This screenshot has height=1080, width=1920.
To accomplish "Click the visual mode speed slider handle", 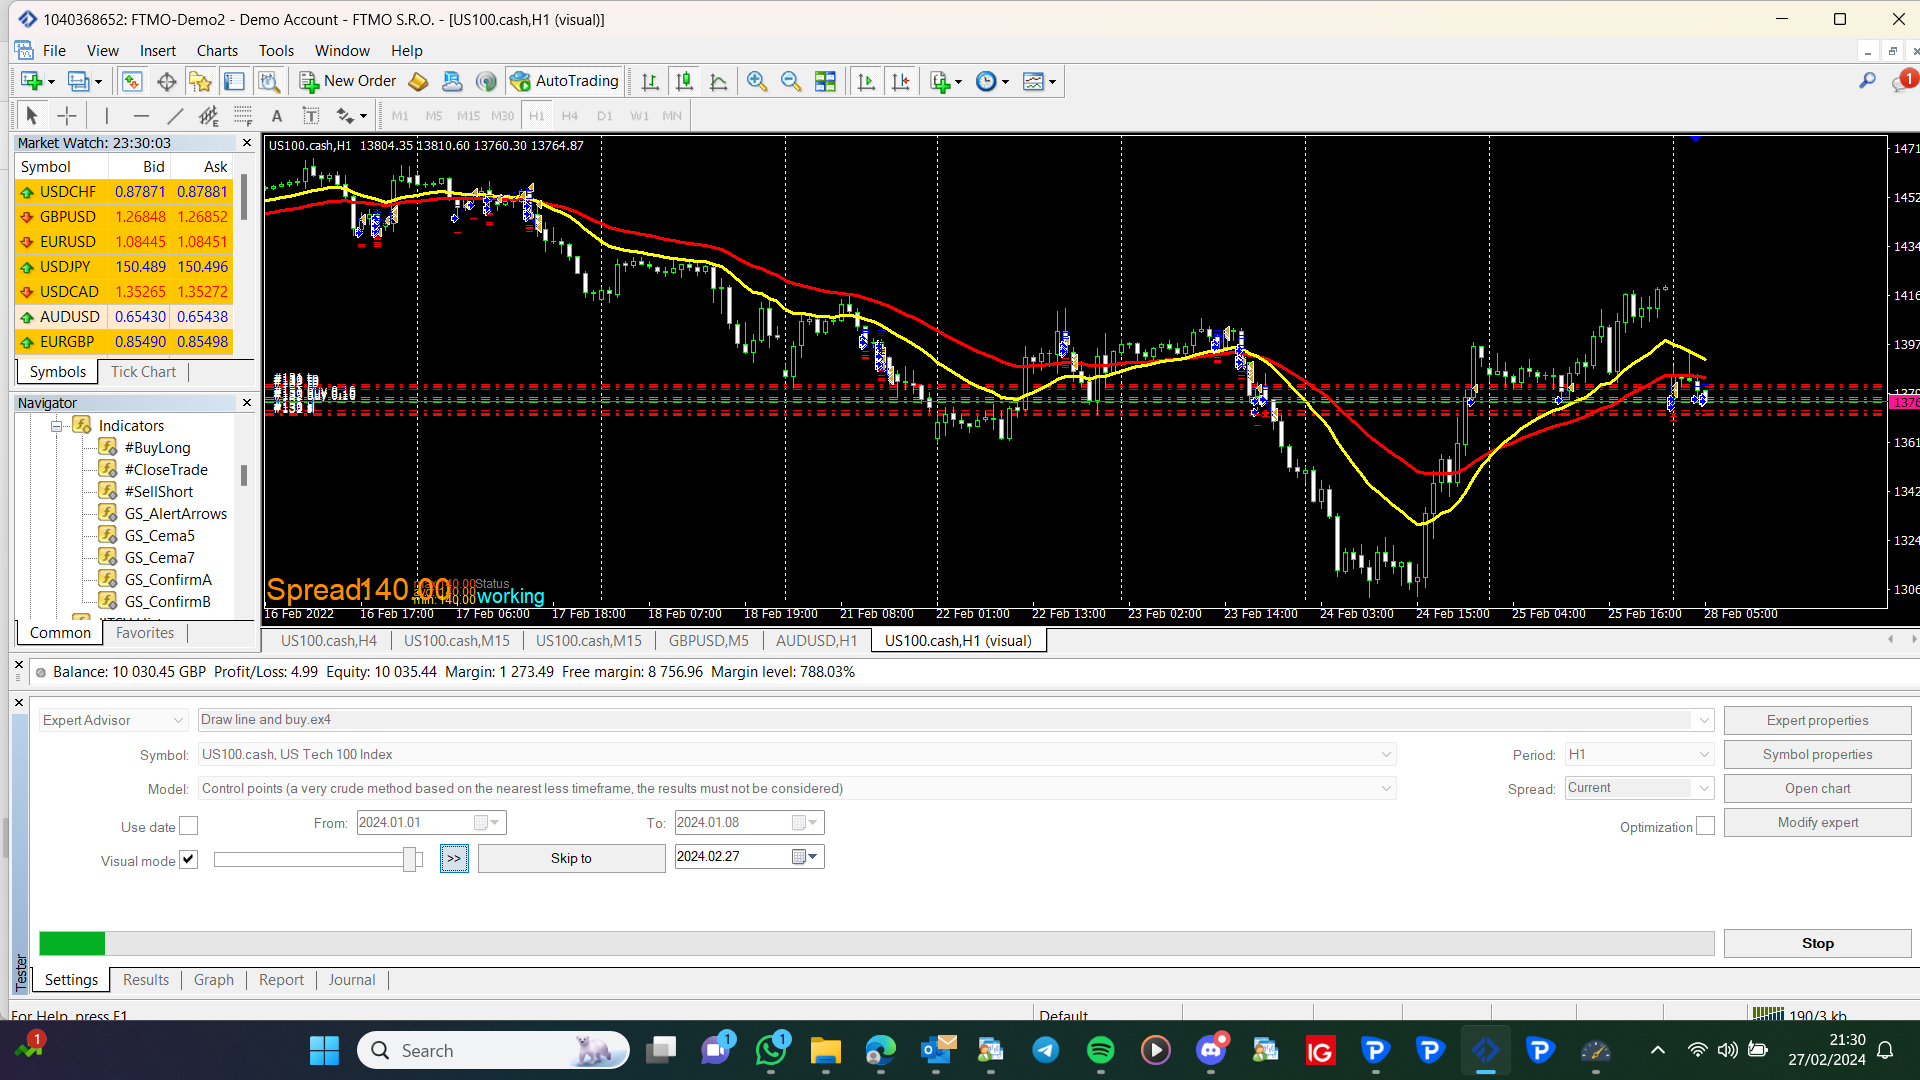I will 409,859.
